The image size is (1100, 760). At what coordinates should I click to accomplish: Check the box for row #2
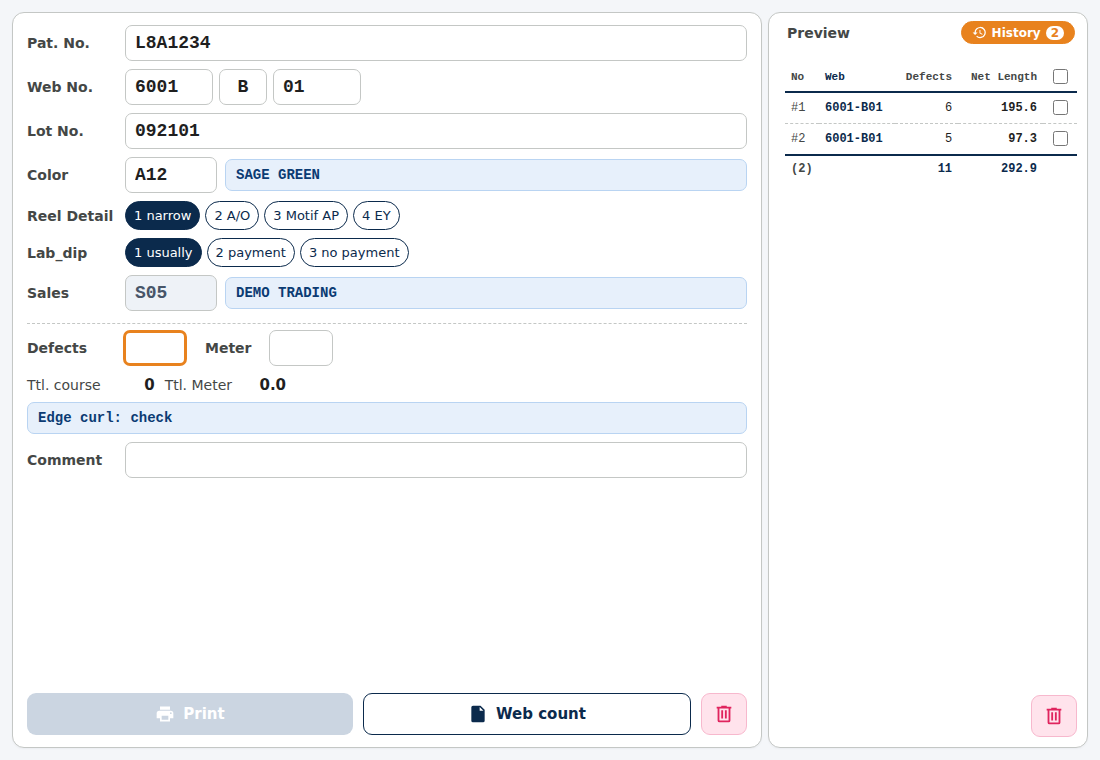(x=1060, y=138)
